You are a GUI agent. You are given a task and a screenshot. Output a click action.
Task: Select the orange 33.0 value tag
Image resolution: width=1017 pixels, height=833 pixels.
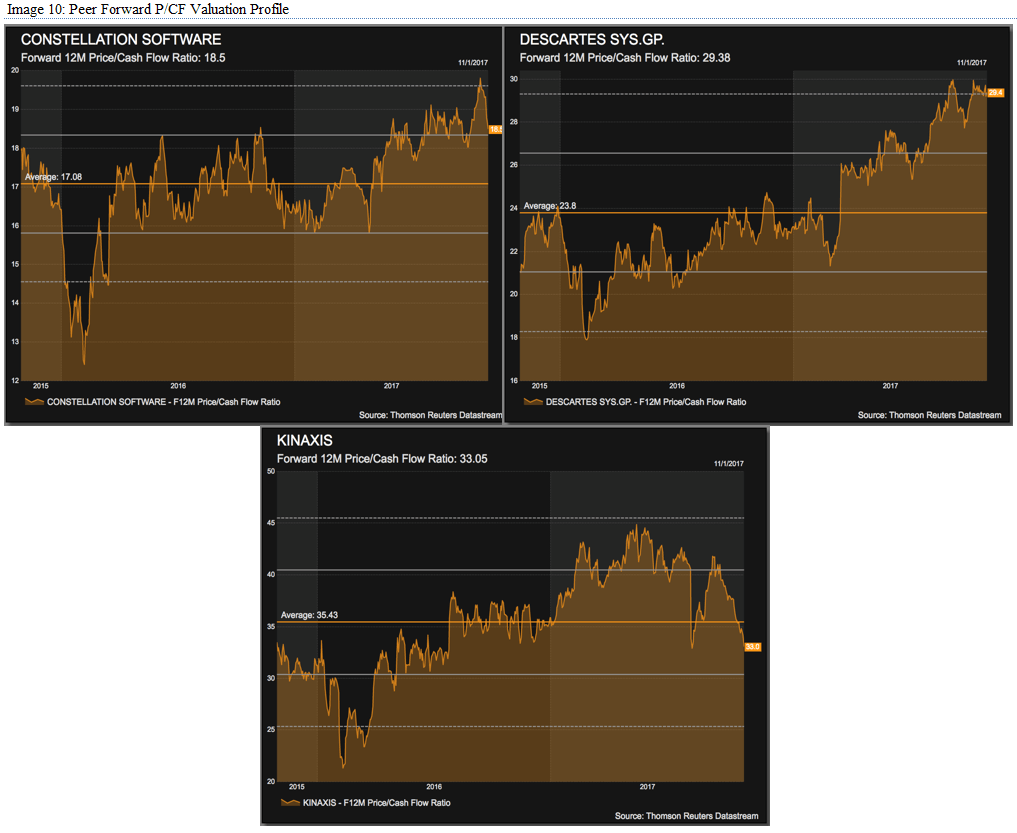(x=752, y=647)
